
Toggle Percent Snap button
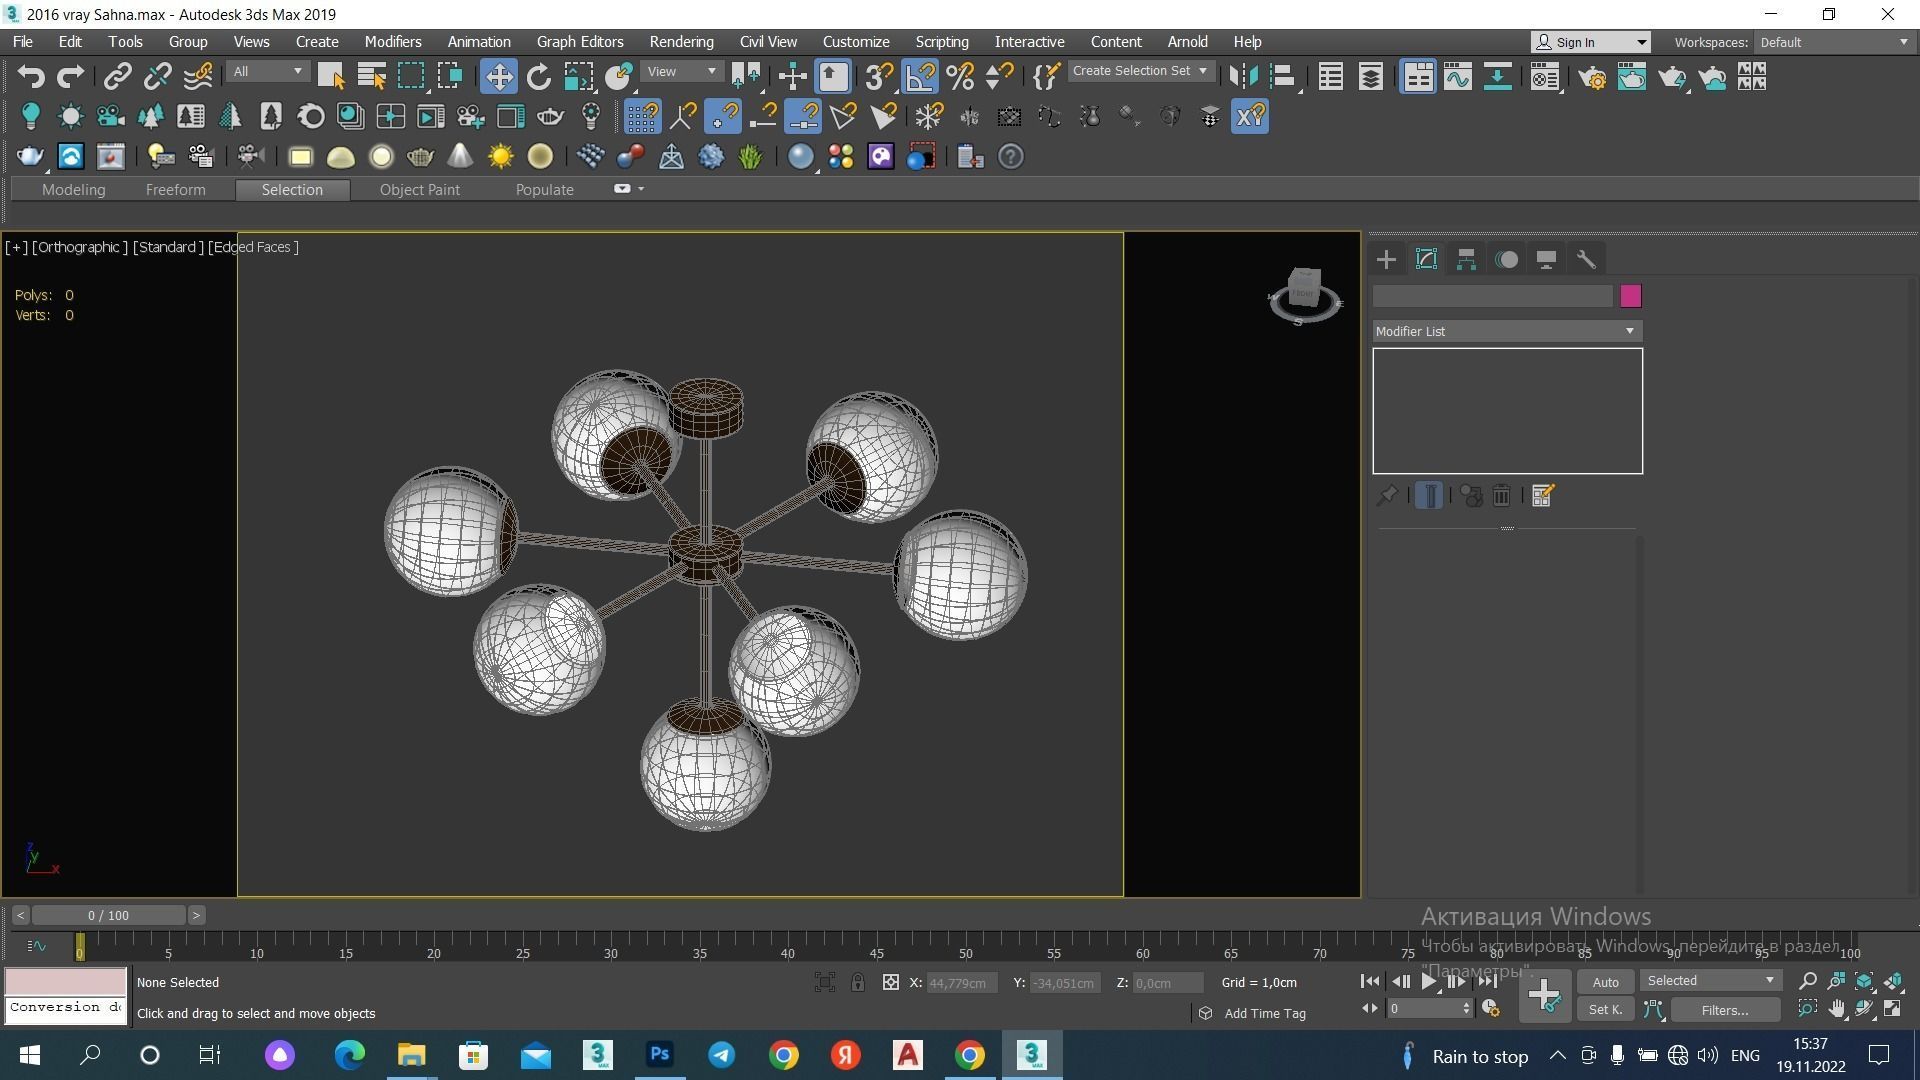tap(960, 77)
